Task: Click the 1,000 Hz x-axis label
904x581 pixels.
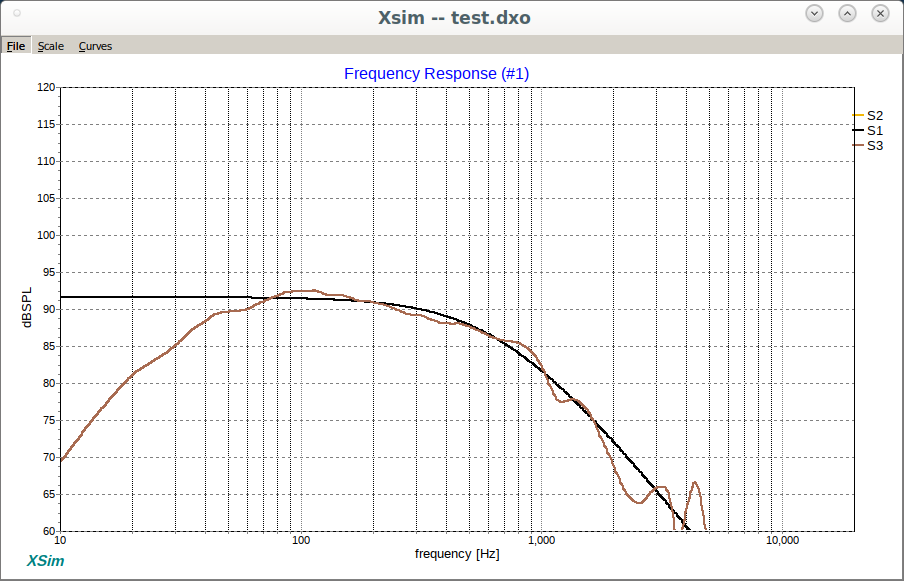Action: (x=541, y=541)
